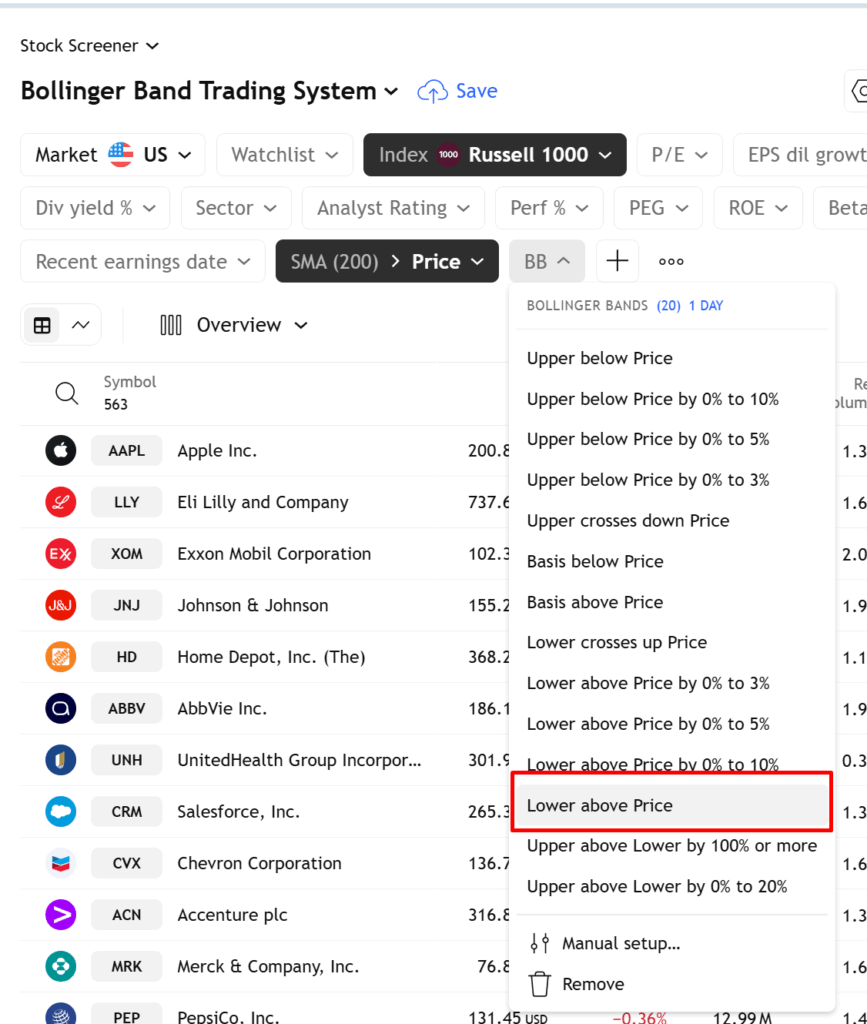Screen dimensions: 867x1024
Task: Expand Bollinger Band Trading System screen menu
Action: point(210,91)
